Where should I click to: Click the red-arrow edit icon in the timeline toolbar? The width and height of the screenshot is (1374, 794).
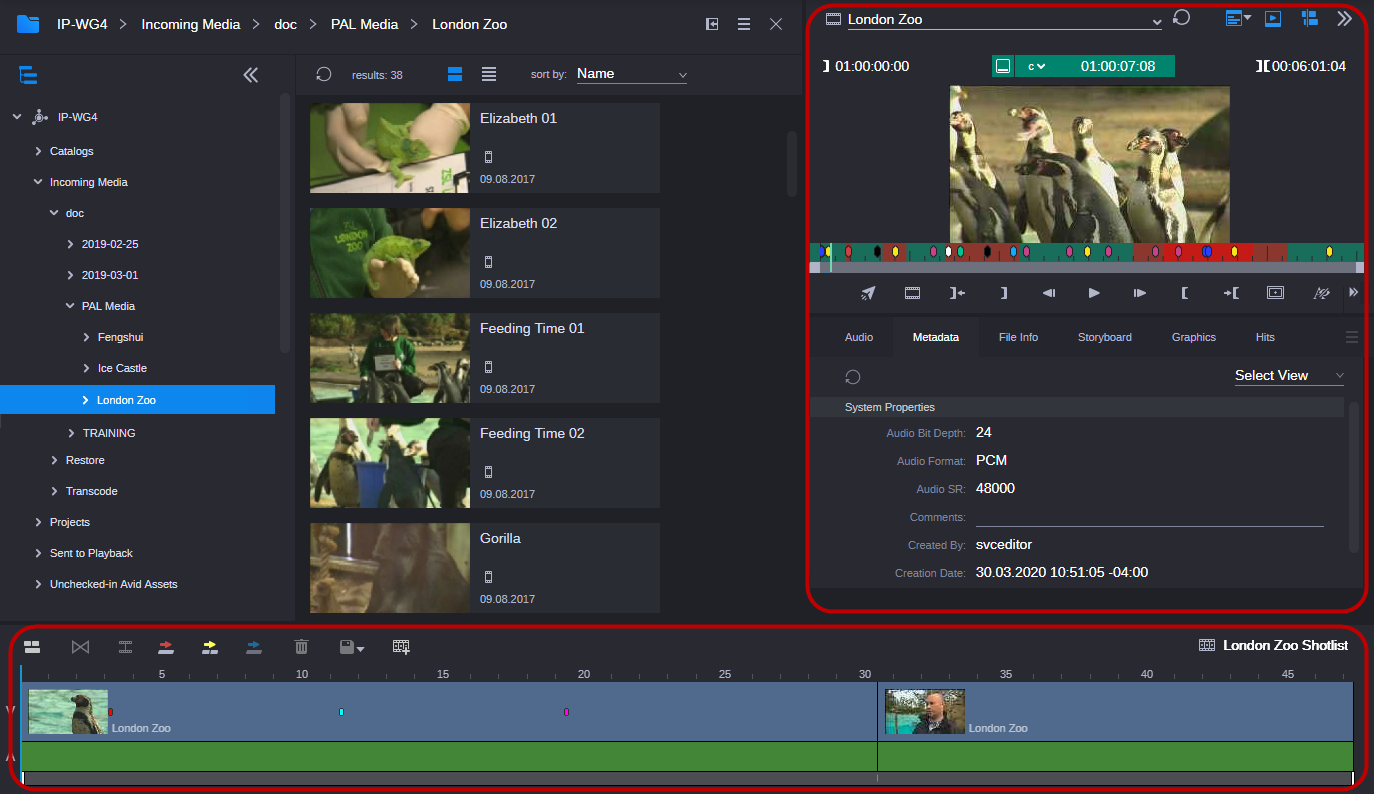point(167,647)
